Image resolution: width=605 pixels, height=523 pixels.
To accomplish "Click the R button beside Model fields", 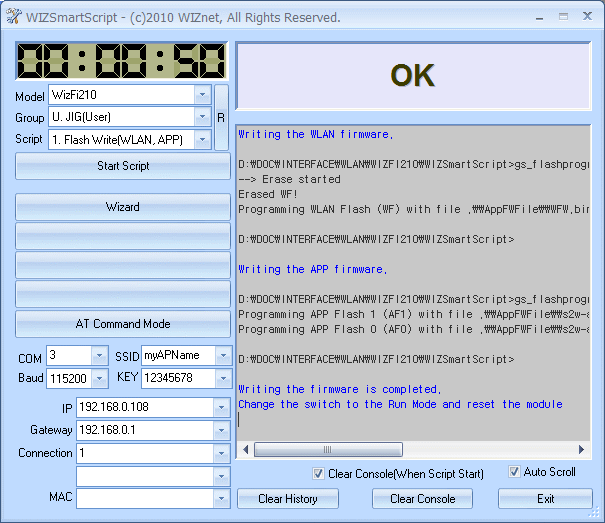I will [x=221, y=117].
